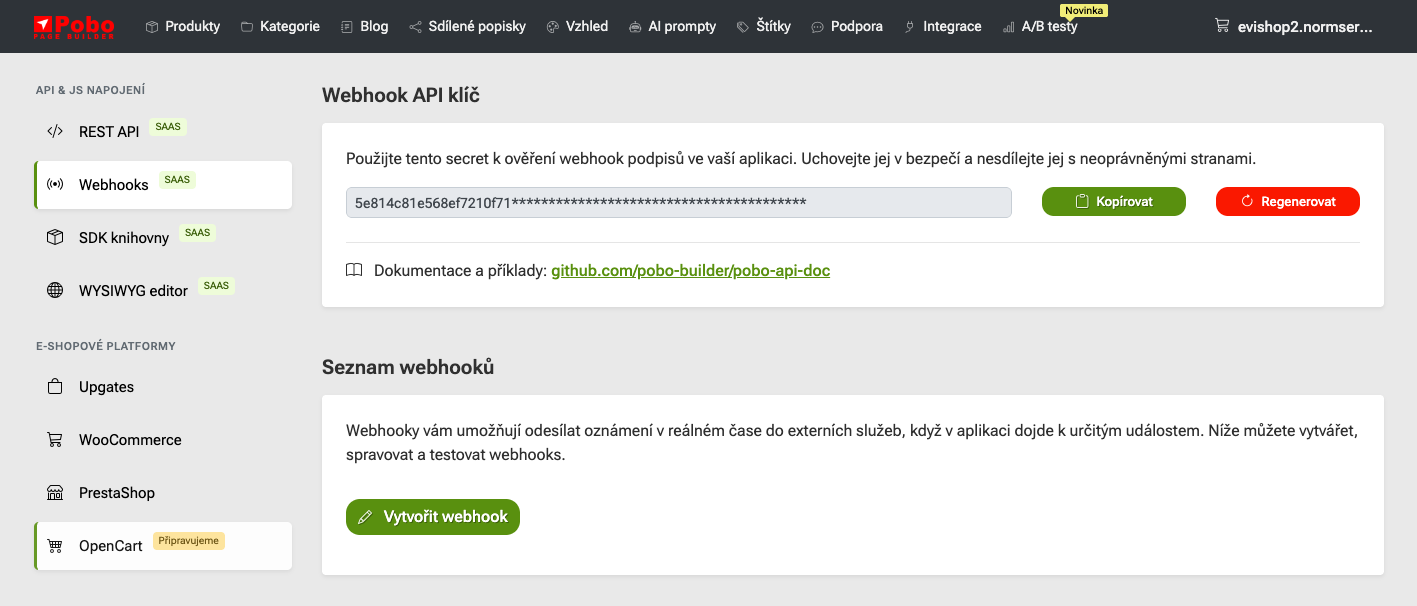The image size is (1417, 606).
Task: Open the evishop2 account dropdown
Action: 1304,26
